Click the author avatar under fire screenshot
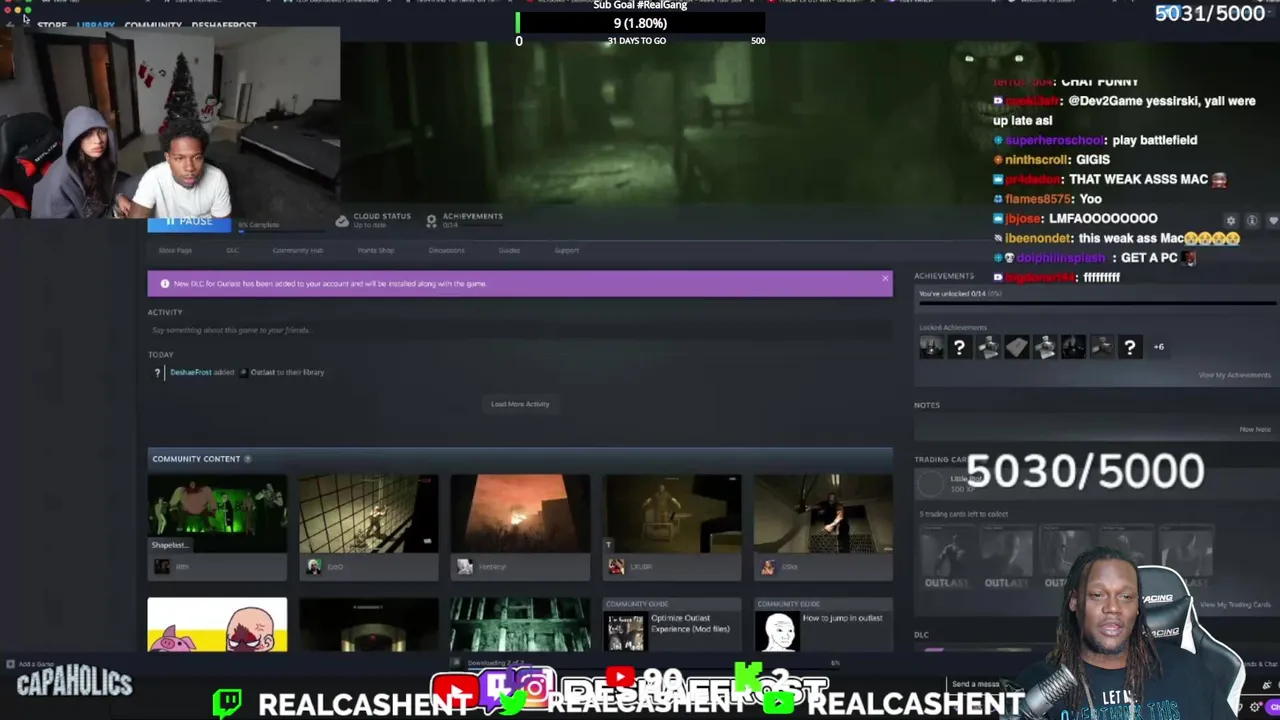Viewport: 1280px width, 720px height. point(465,567)
